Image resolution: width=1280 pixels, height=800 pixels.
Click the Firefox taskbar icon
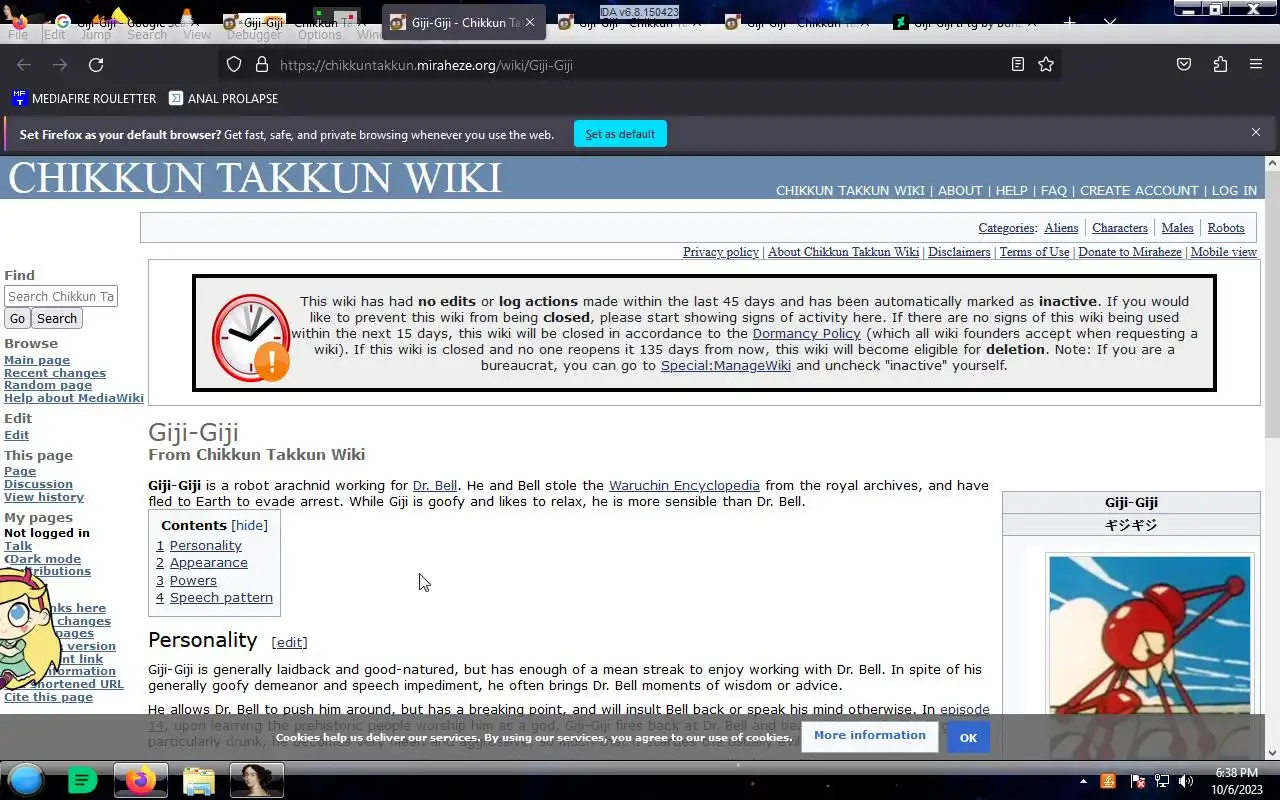(x=140, y=780)
